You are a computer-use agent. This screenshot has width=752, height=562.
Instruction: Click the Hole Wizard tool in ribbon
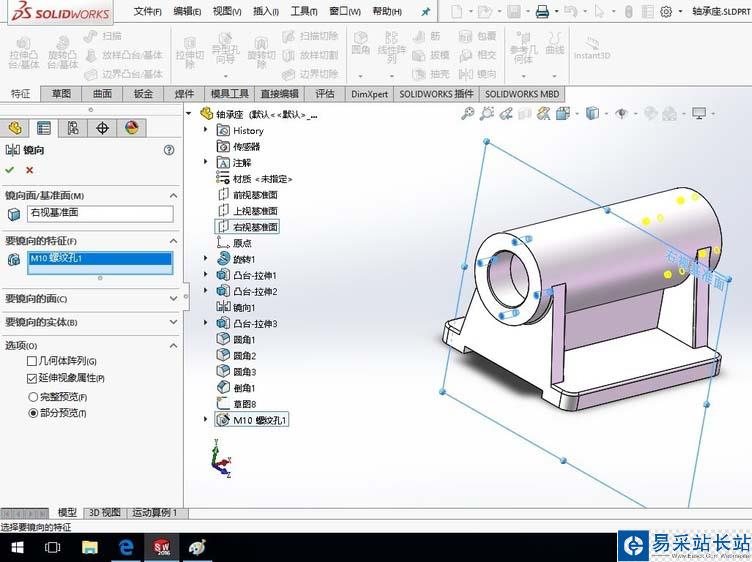(x=225, y=49)
